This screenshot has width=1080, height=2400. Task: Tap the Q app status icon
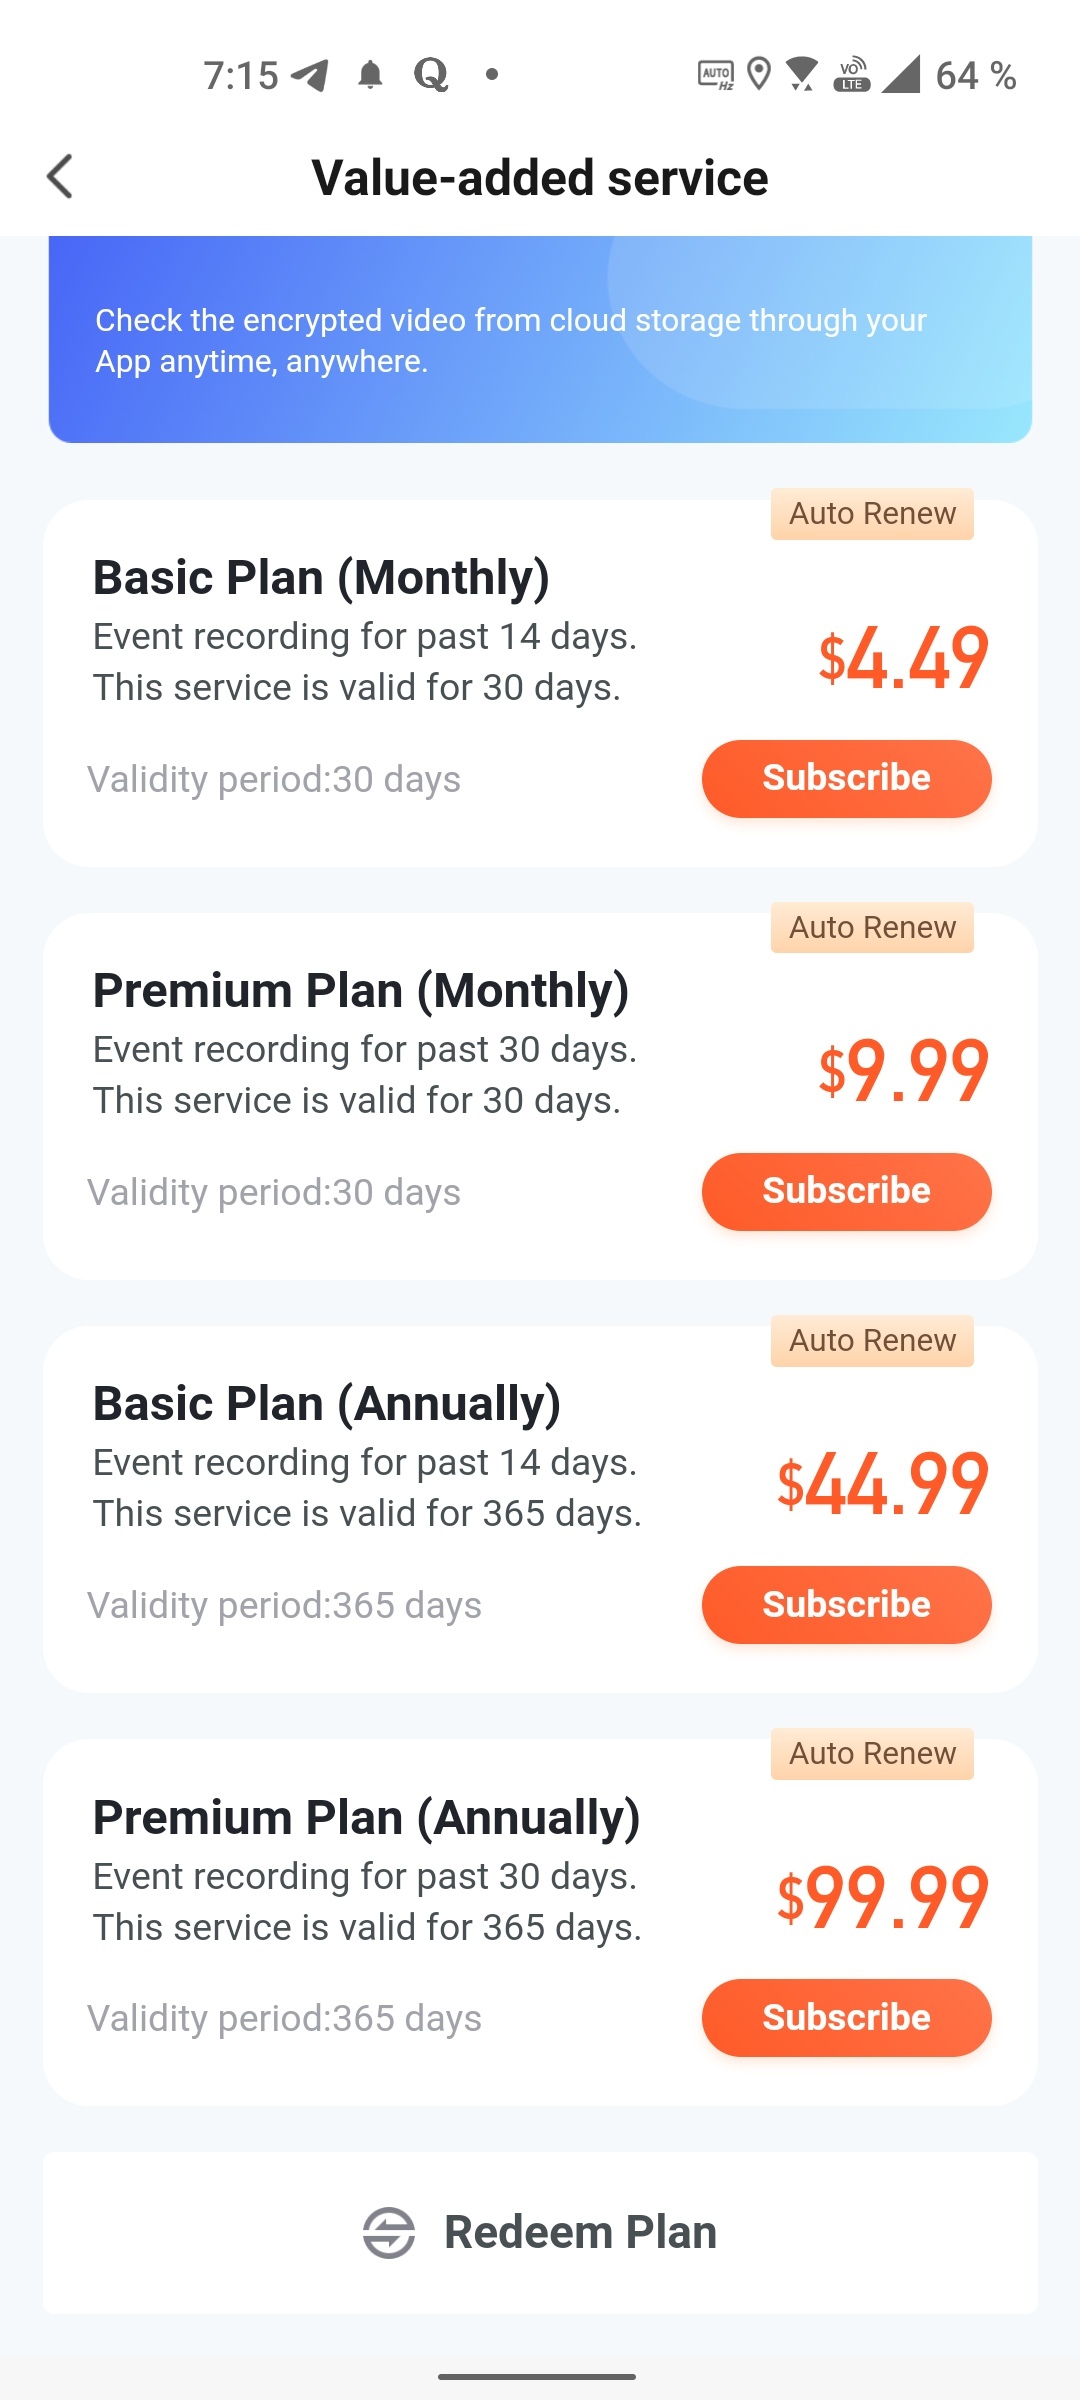431,75
